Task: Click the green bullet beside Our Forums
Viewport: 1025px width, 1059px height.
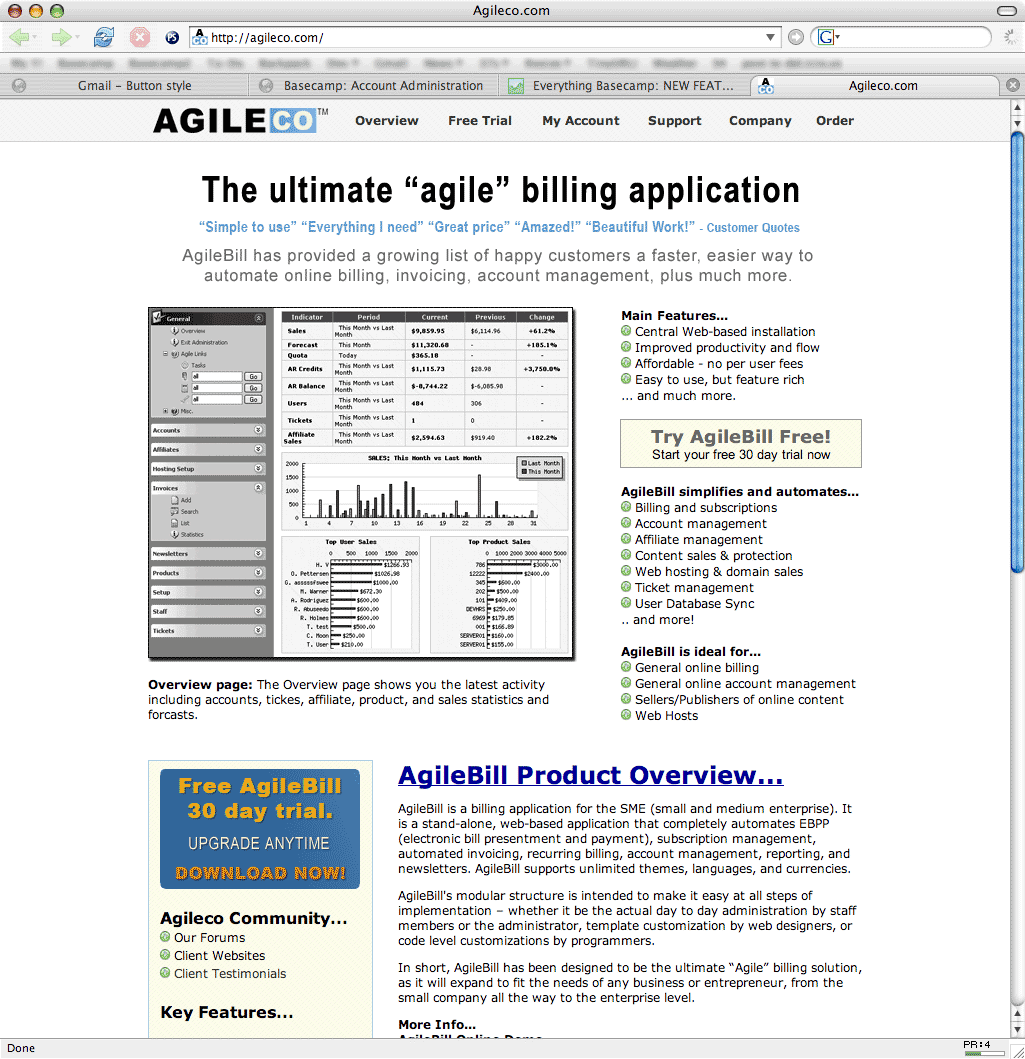Action: point(165,937)
